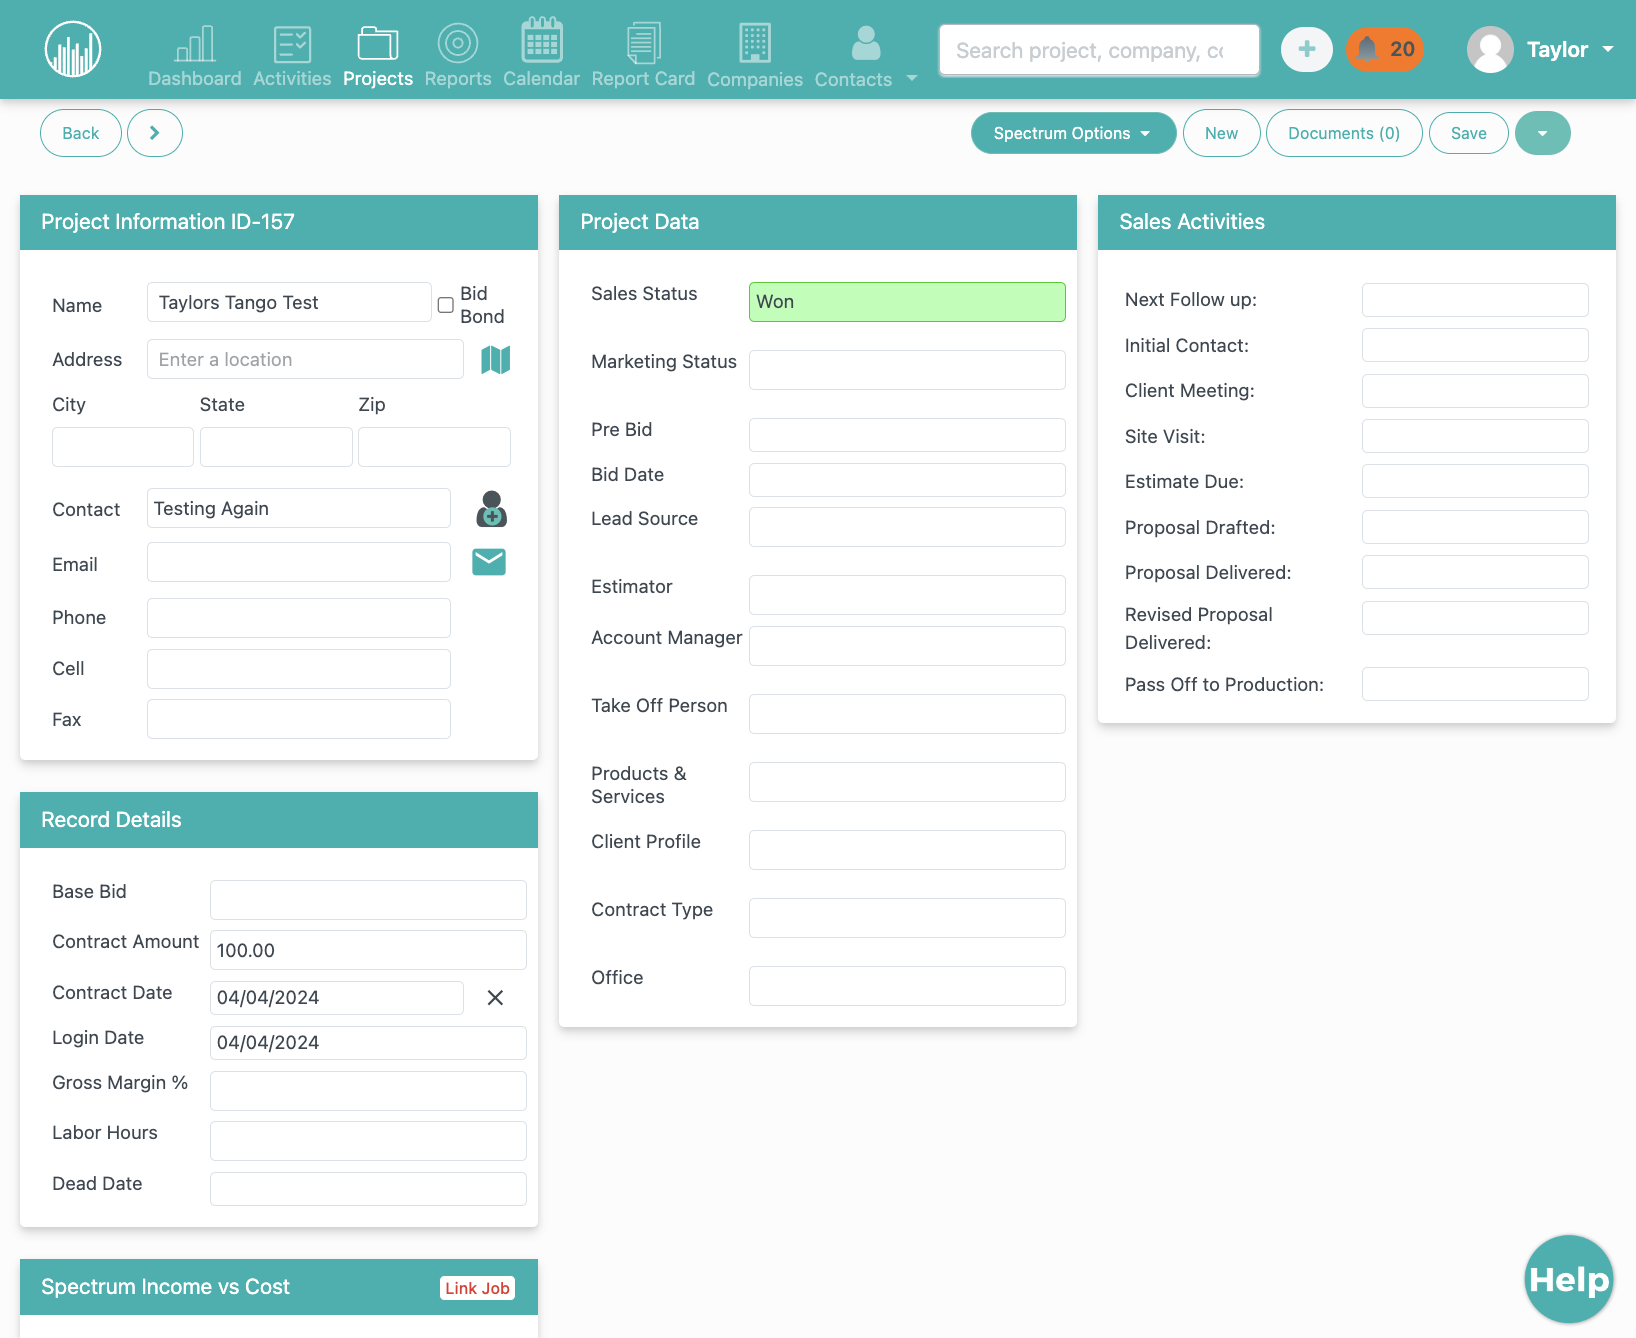The image size is (1636, 1338).
Task: Click the project Name input field
Action: pyautogui.click(x=289, y=302)
